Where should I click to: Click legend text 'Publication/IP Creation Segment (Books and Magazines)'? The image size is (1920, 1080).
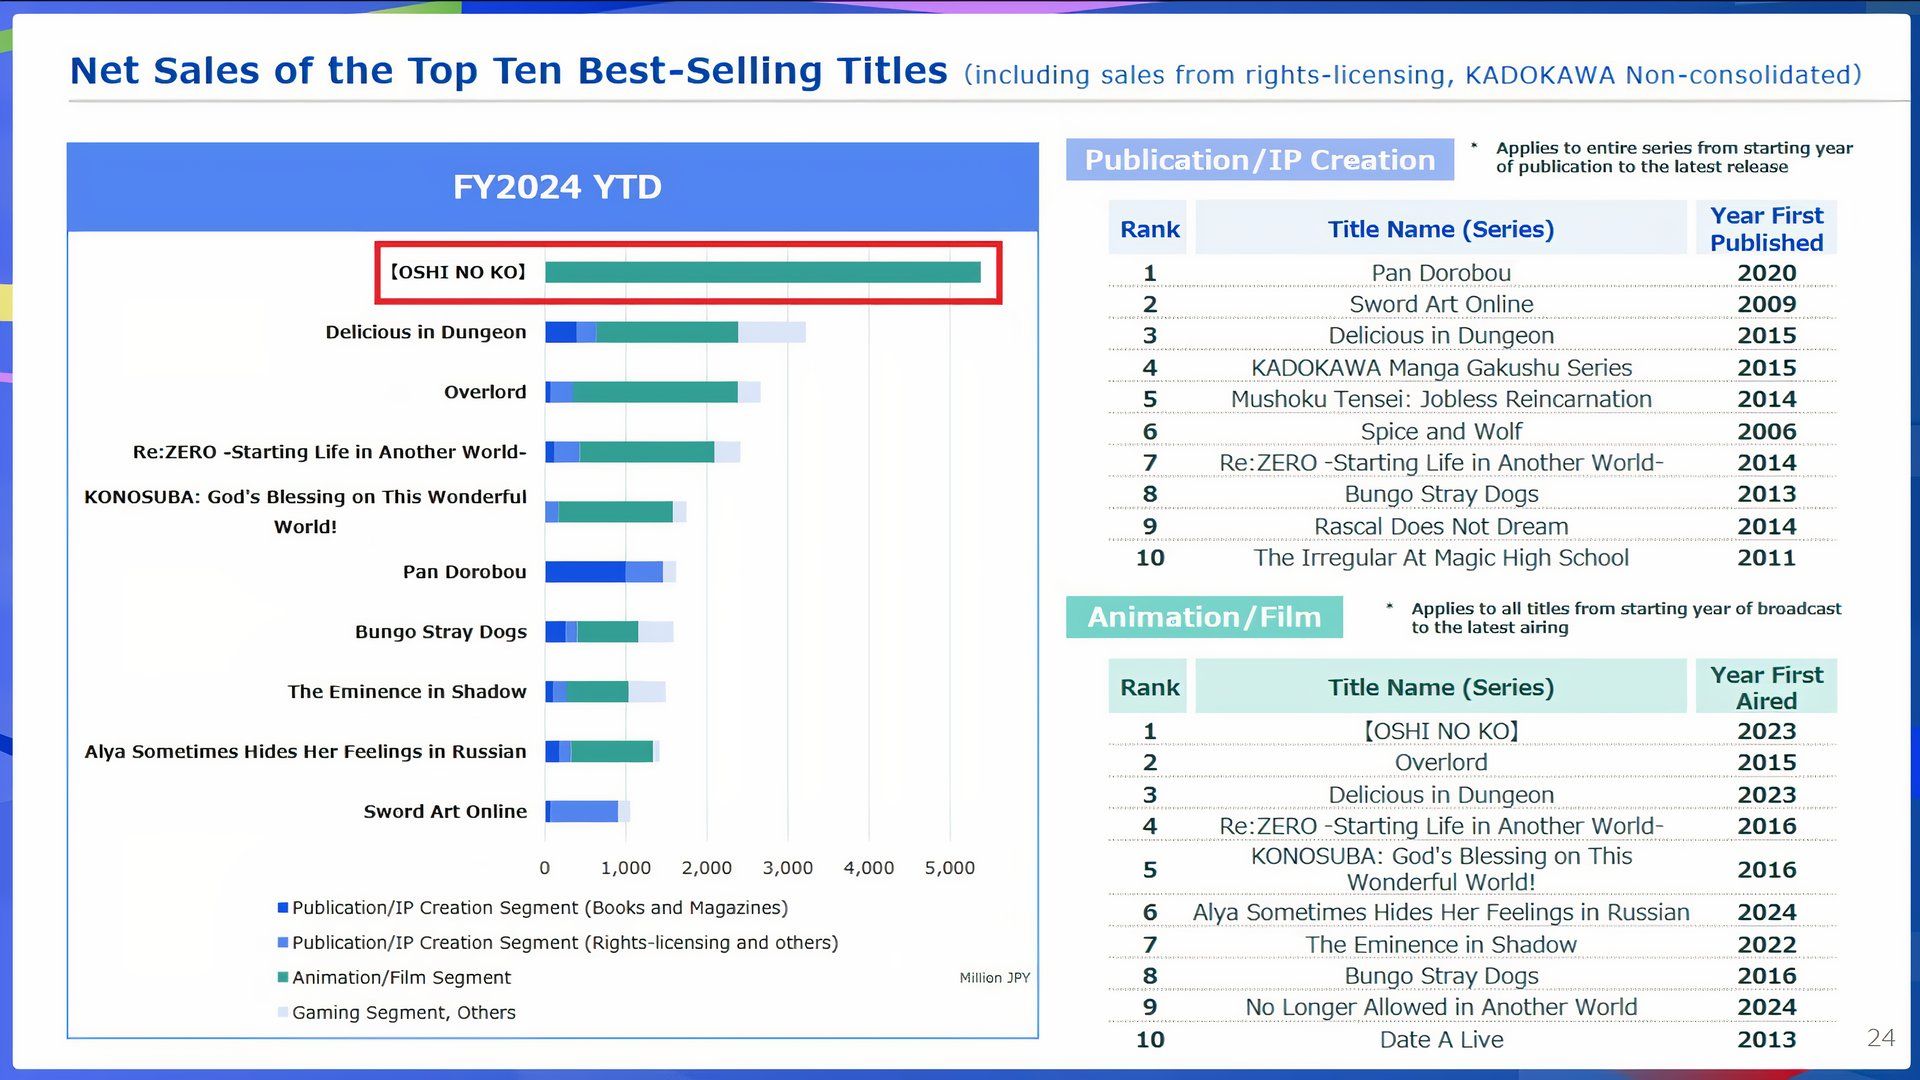(540, 908)
